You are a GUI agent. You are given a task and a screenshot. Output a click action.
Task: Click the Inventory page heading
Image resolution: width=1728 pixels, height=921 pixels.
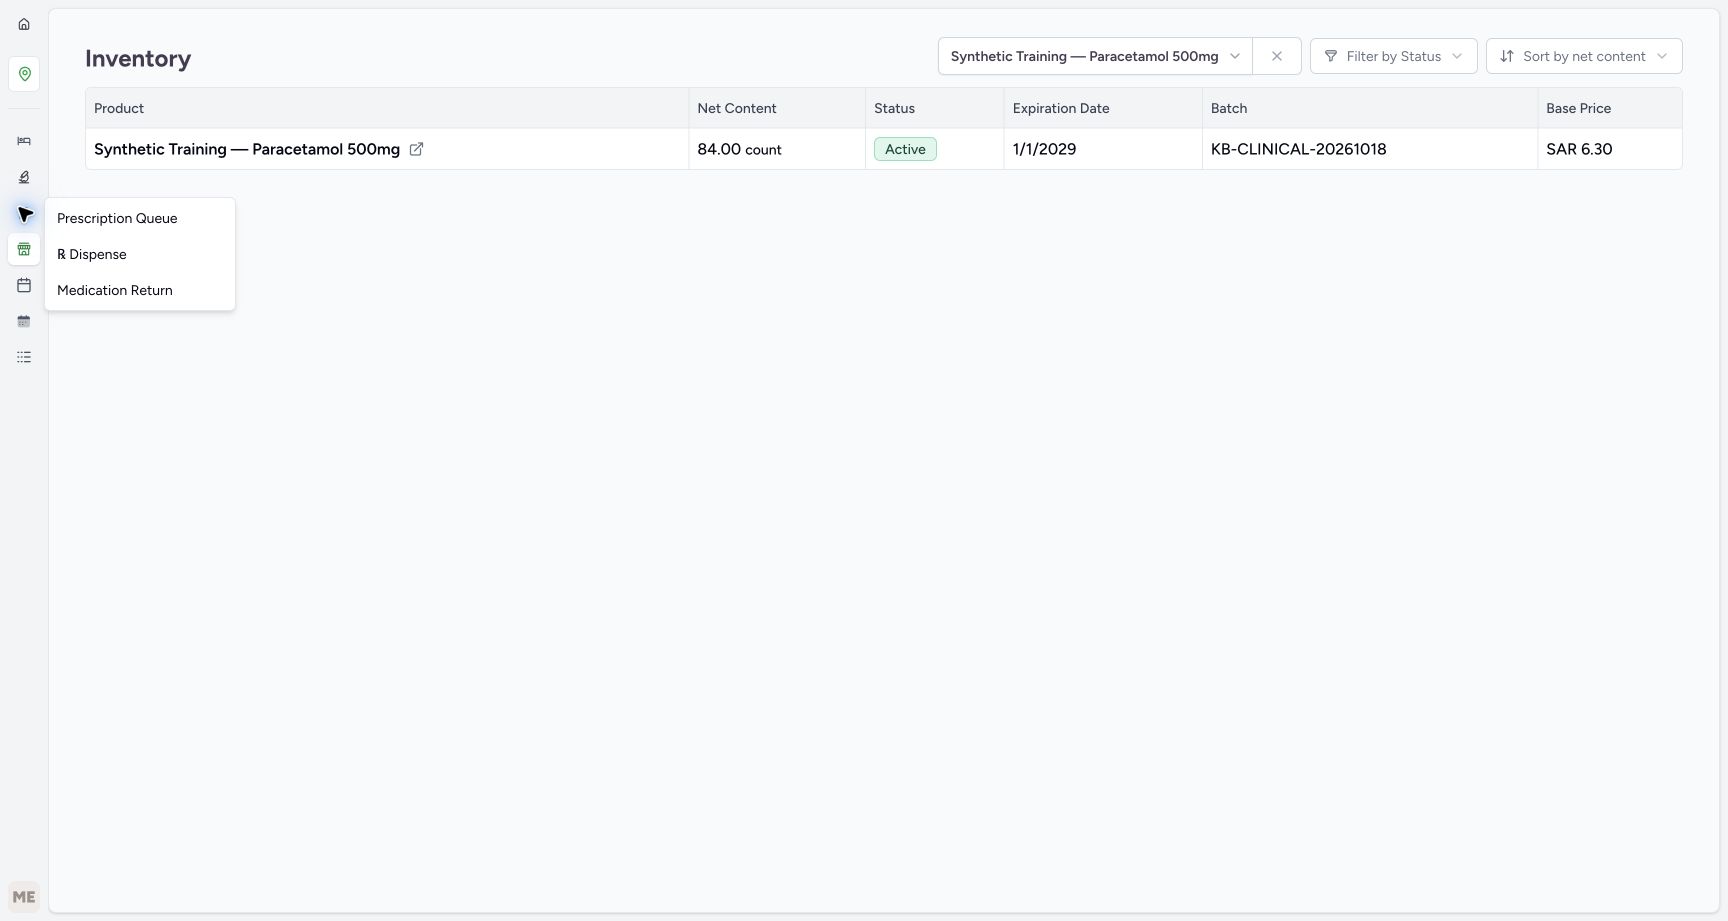138,58
